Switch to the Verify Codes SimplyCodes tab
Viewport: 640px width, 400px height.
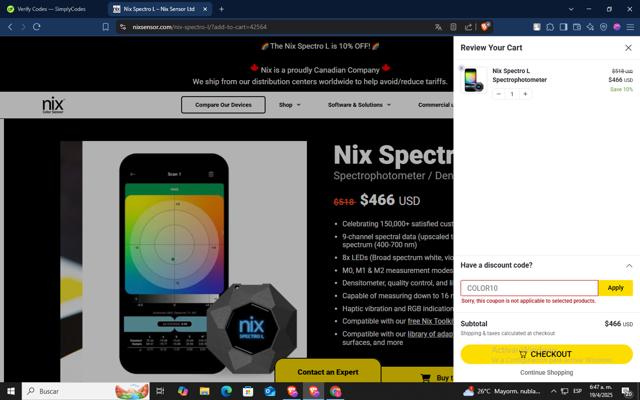point(52,9)
